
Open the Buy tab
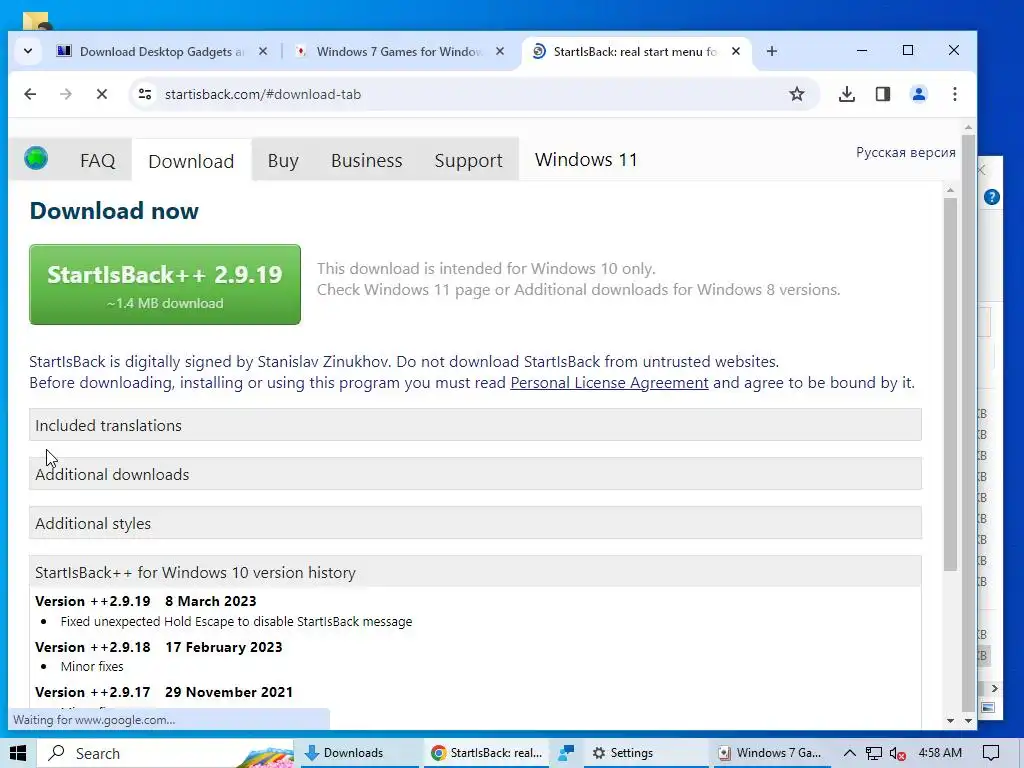(x=283, y=160)
